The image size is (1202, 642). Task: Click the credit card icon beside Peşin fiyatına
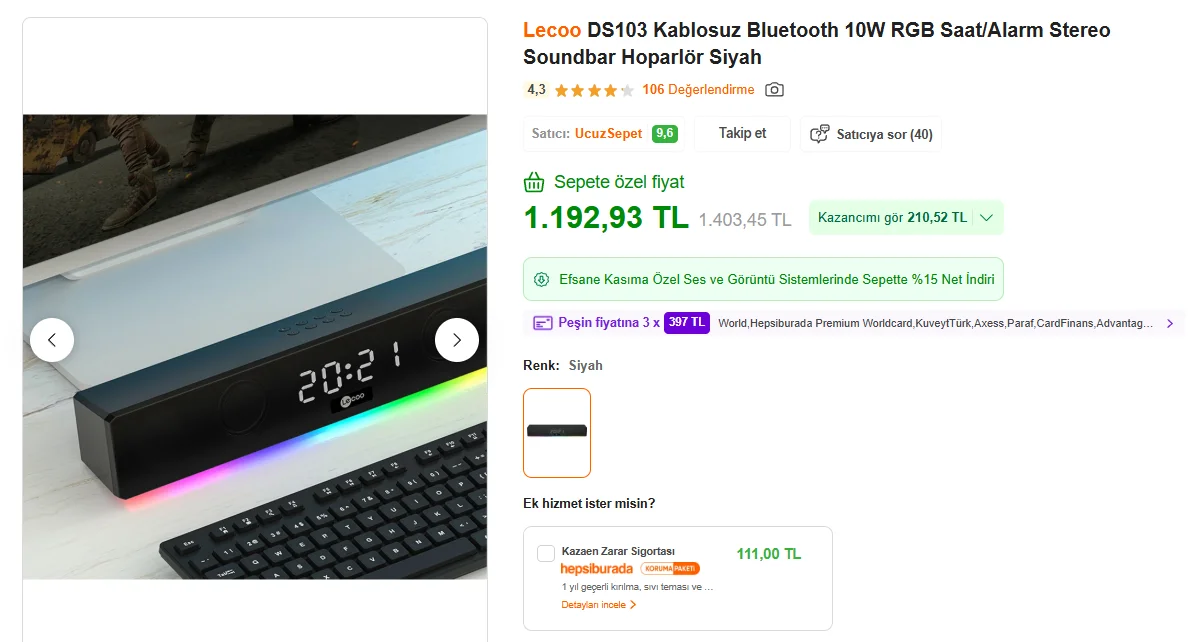(543, 323)
